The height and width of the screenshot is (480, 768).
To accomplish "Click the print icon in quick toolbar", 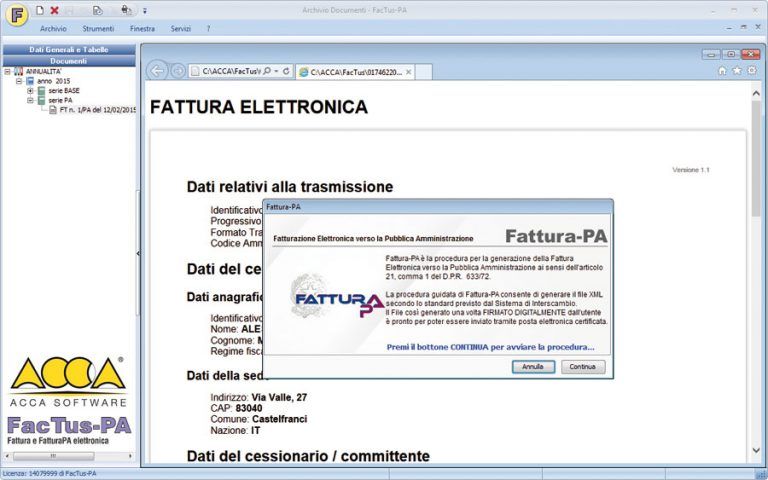I will tap(126, 10).
